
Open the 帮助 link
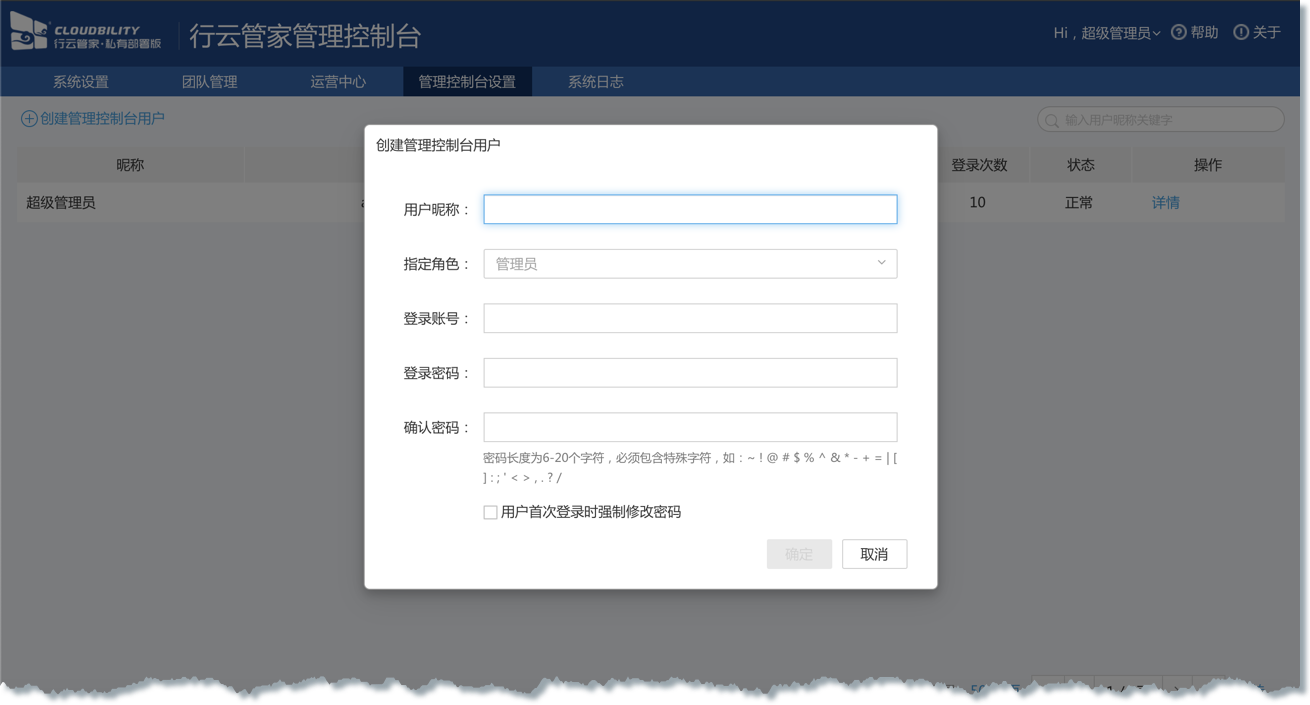[1204, 33]
